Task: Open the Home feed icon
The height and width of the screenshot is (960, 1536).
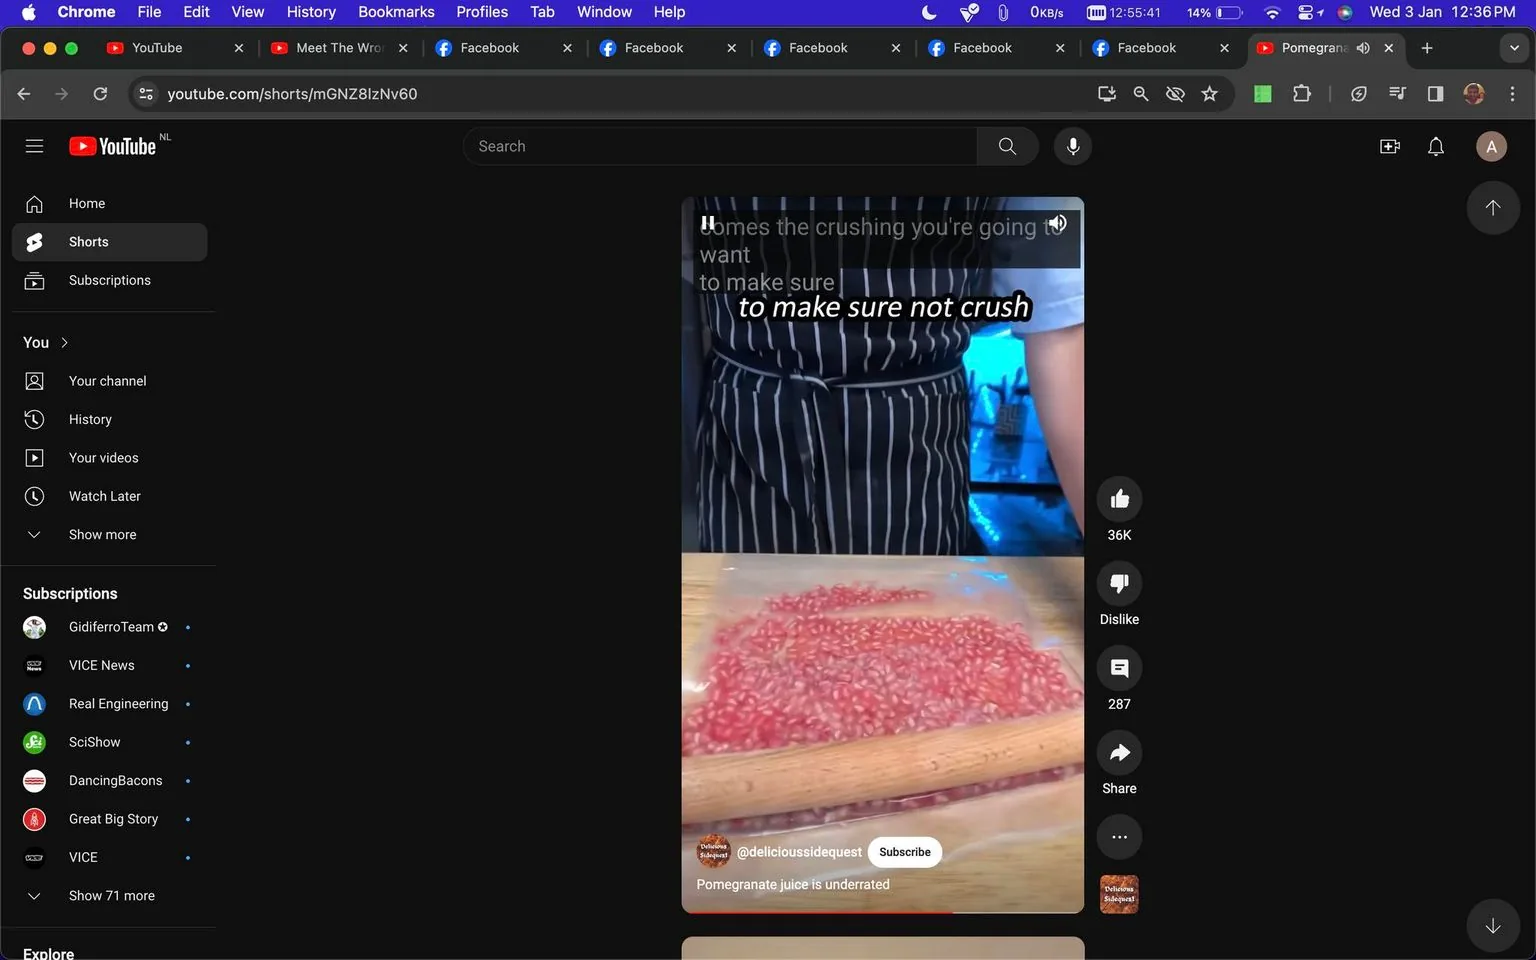Action: 34,203
